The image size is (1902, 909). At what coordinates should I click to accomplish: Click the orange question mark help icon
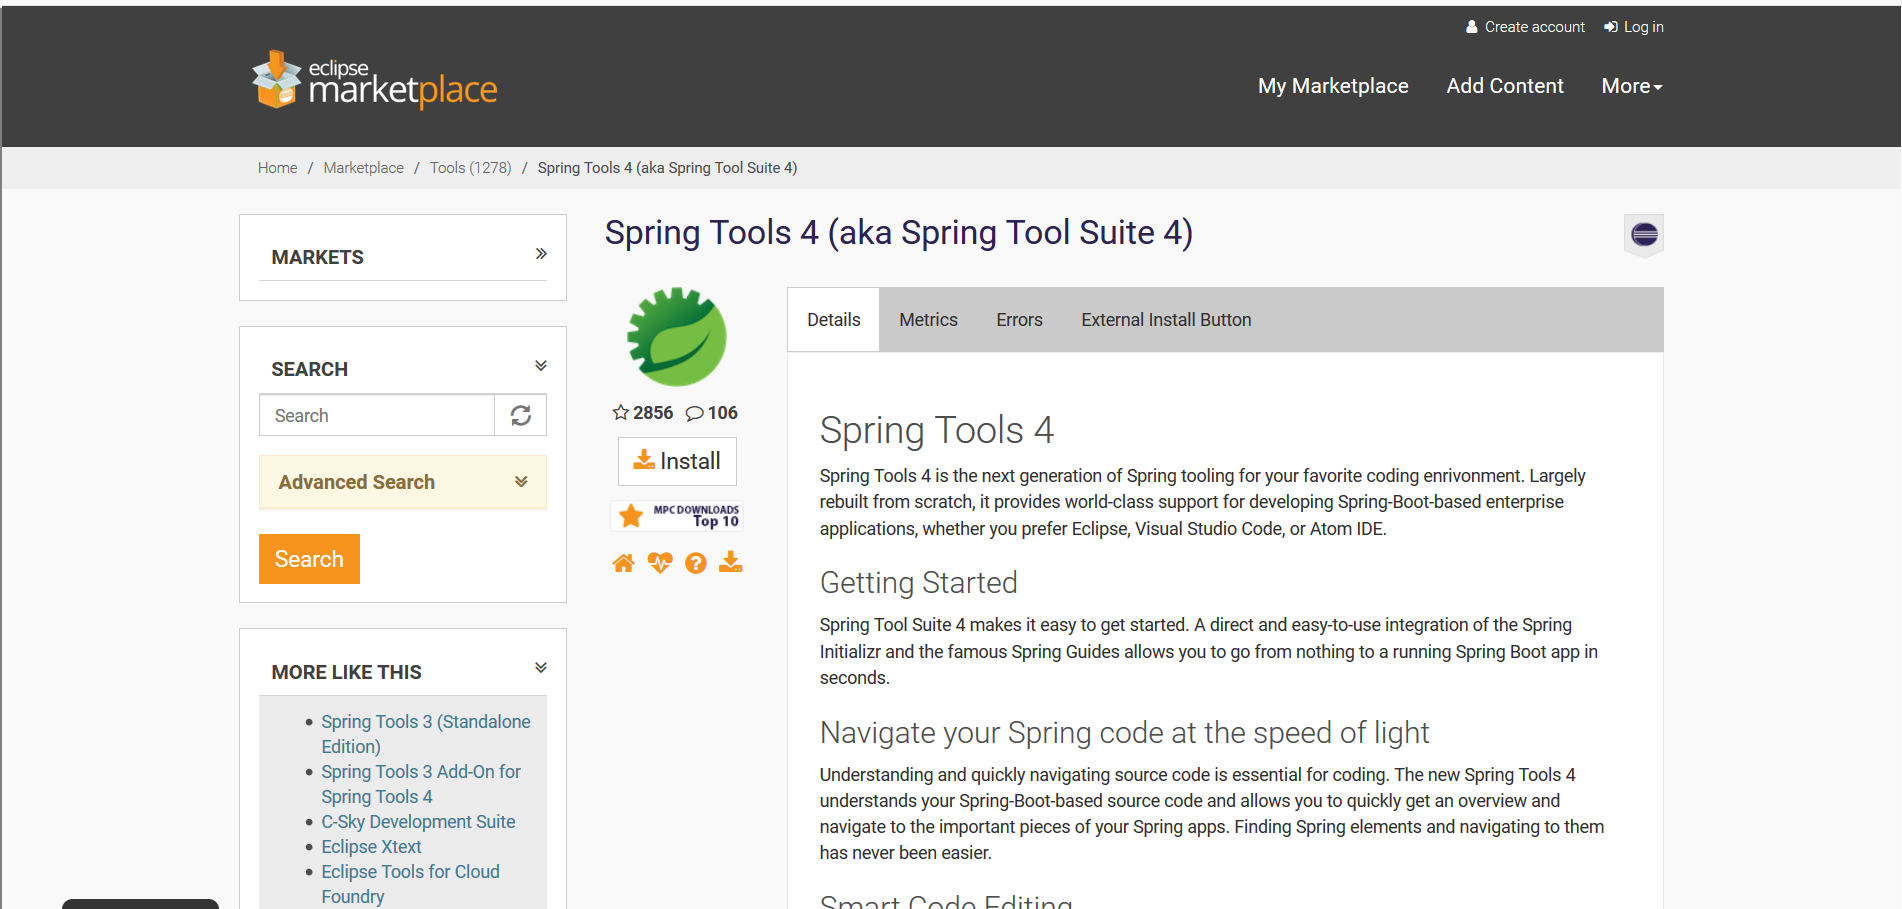[x=696, y=563]
